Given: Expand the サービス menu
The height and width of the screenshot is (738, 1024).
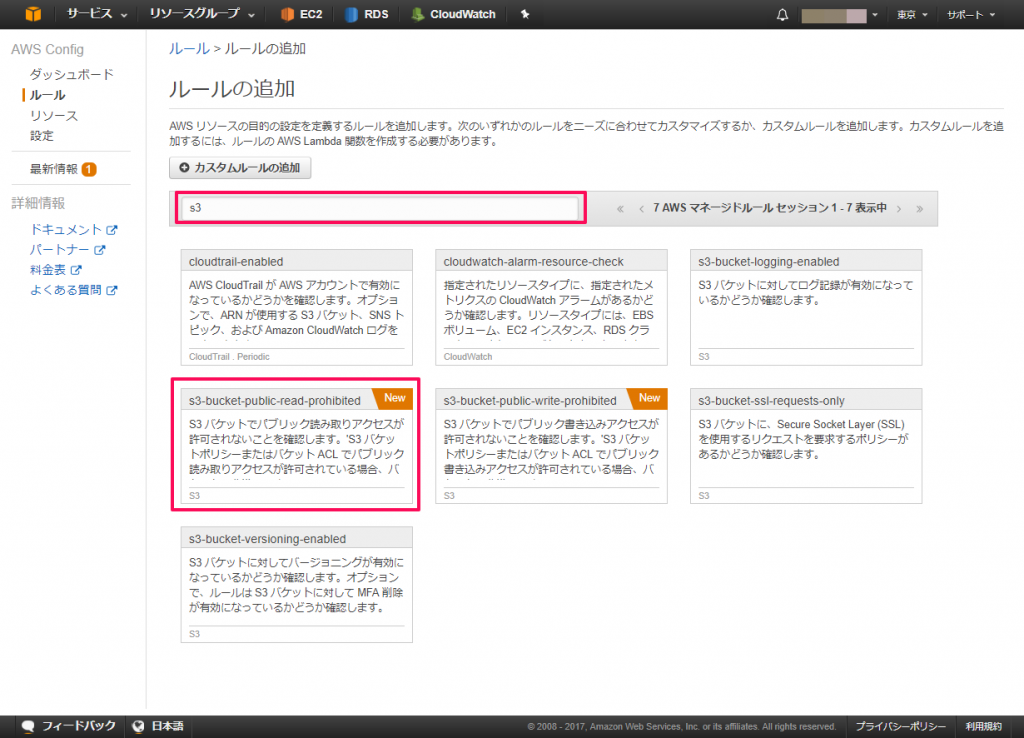Looking at the screenshot, I should click(97, 14).
